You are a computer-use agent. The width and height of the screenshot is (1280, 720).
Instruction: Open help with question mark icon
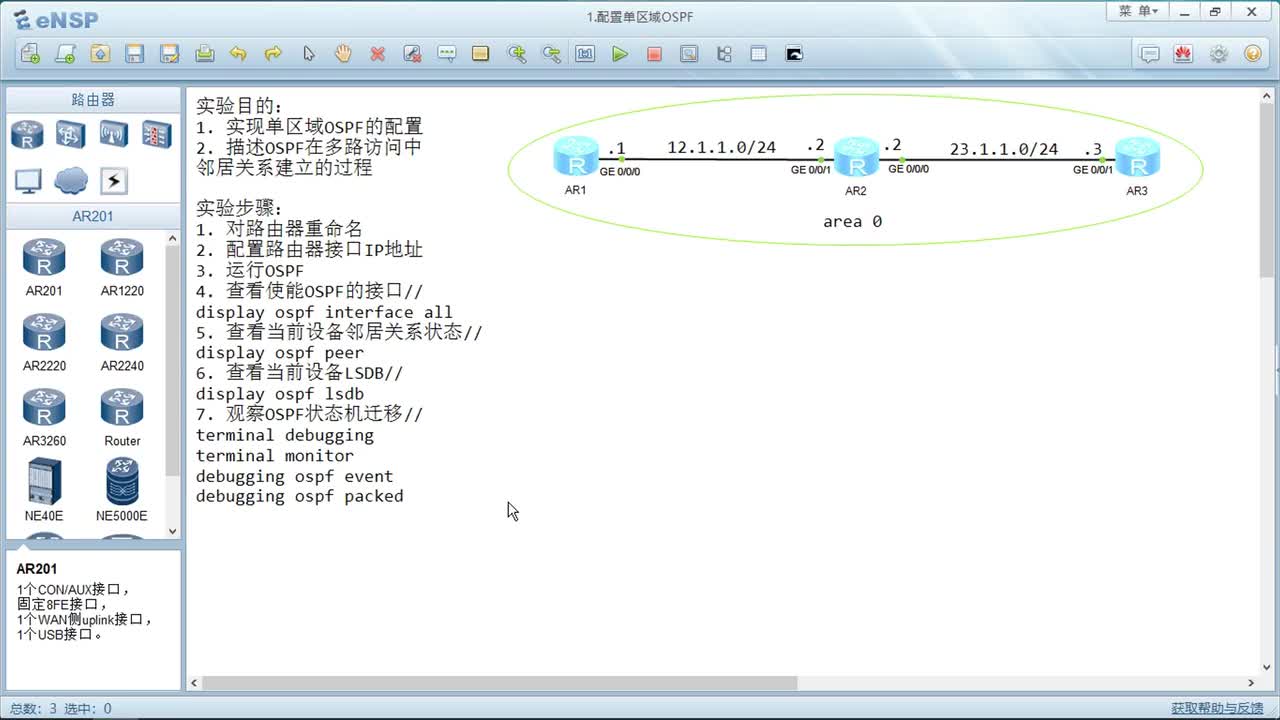coord(1252,54)
